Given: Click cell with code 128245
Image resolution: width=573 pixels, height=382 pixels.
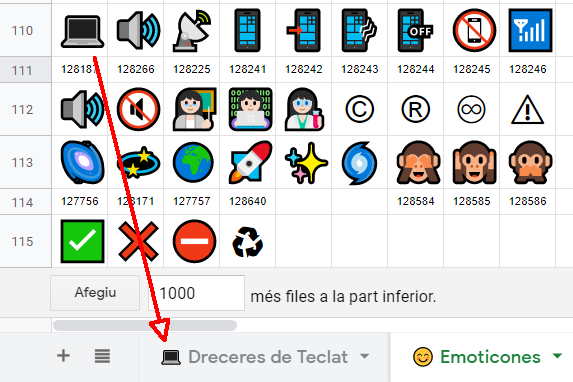Looking at the screenshot, I should coord(471,69).
